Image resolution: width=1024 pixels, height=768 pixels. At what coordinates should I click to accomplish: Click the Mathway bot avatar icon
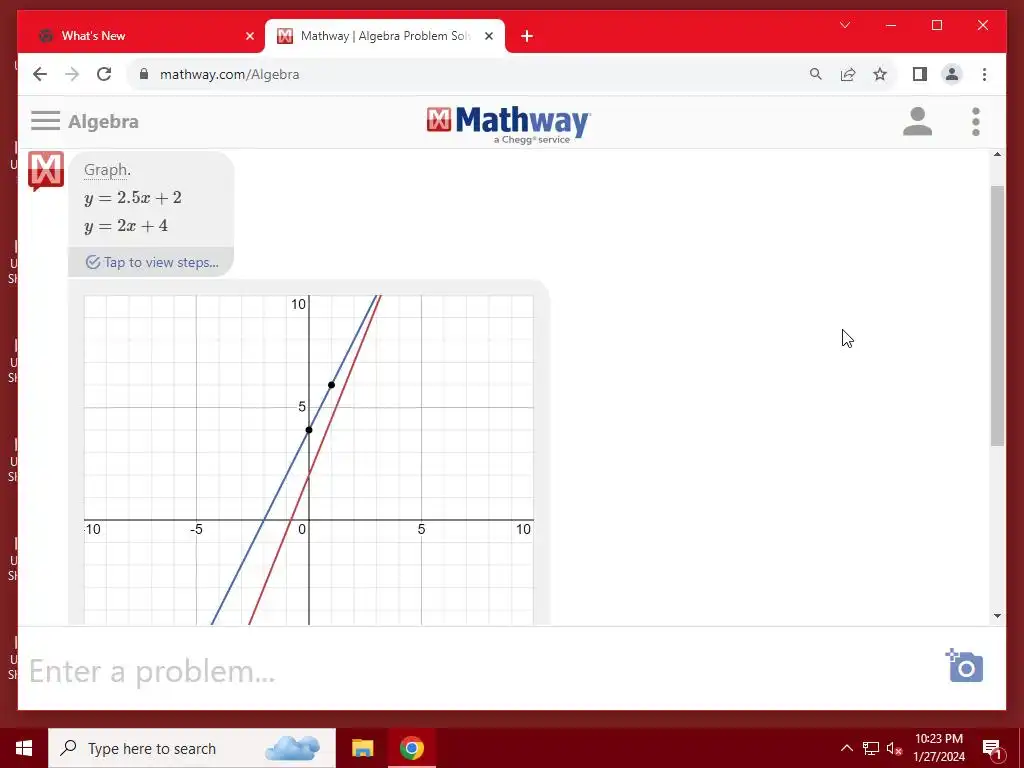click(x=46, y=170)
